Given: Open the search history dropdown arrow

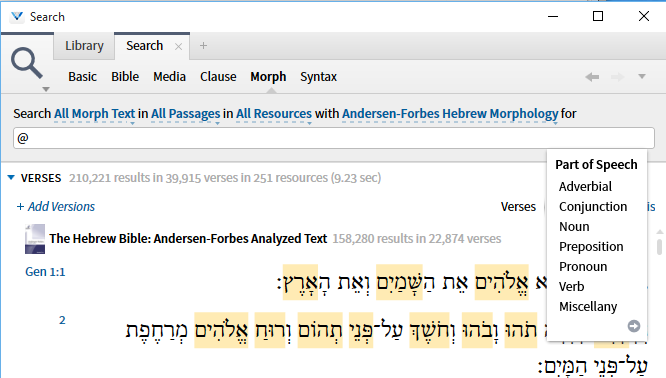Looking at the screenshot, I should [642, 76].
